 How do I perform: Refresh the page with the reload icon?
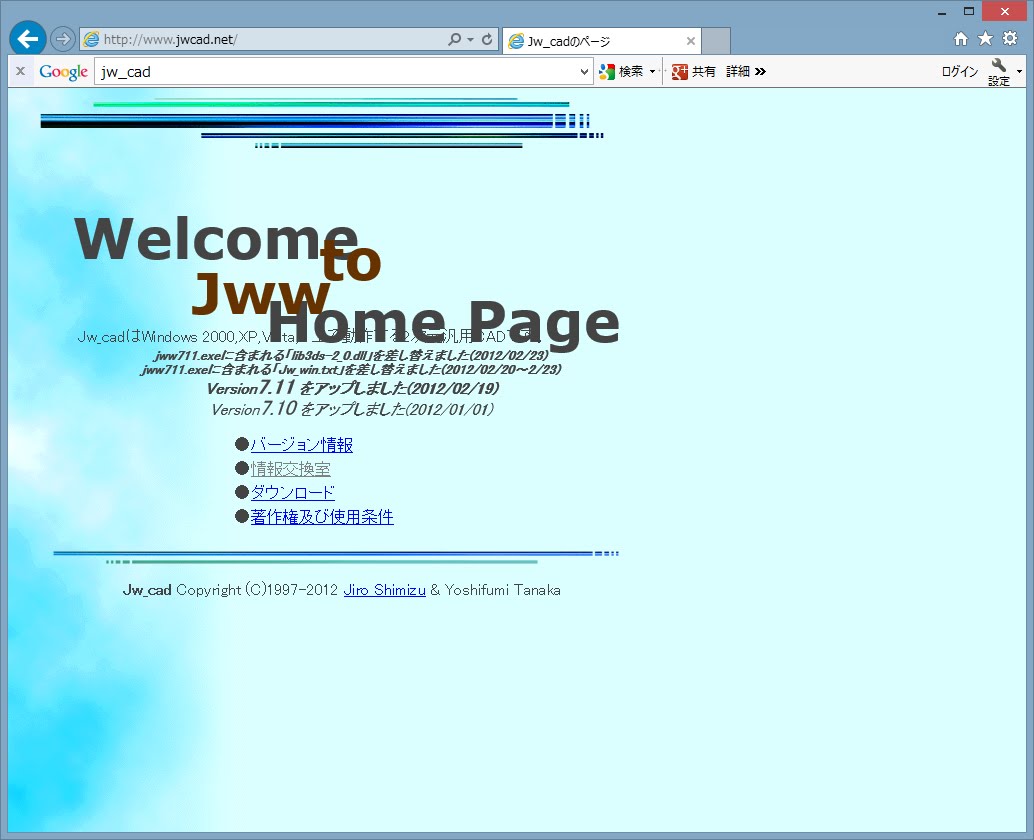pos(487,40)
